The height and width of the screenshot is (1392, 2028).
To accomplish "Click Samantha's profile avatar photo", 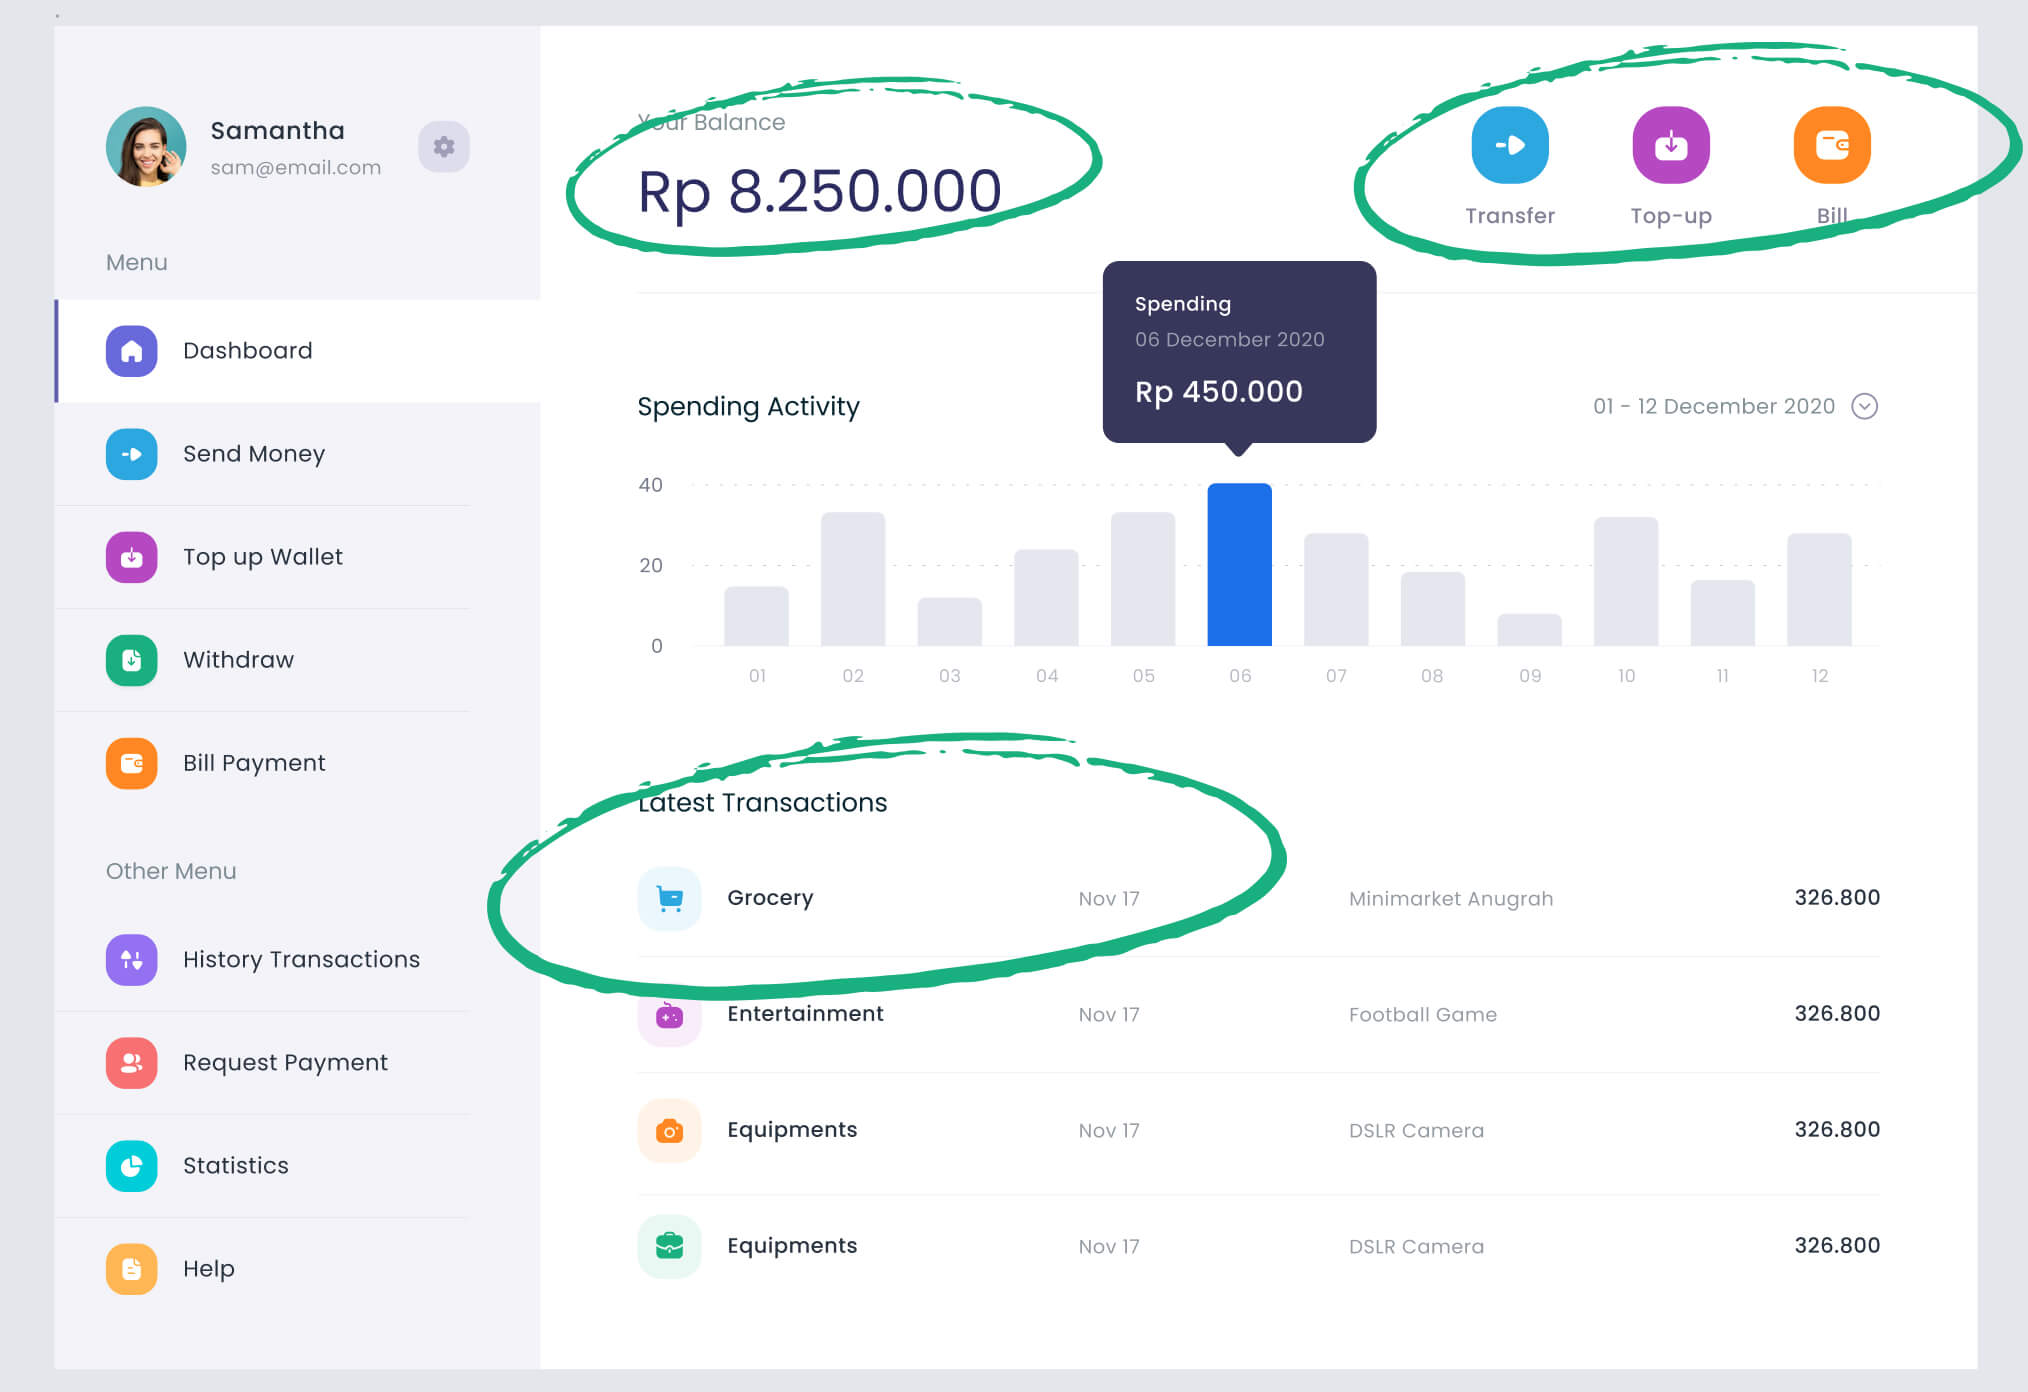I will (146, 147).
